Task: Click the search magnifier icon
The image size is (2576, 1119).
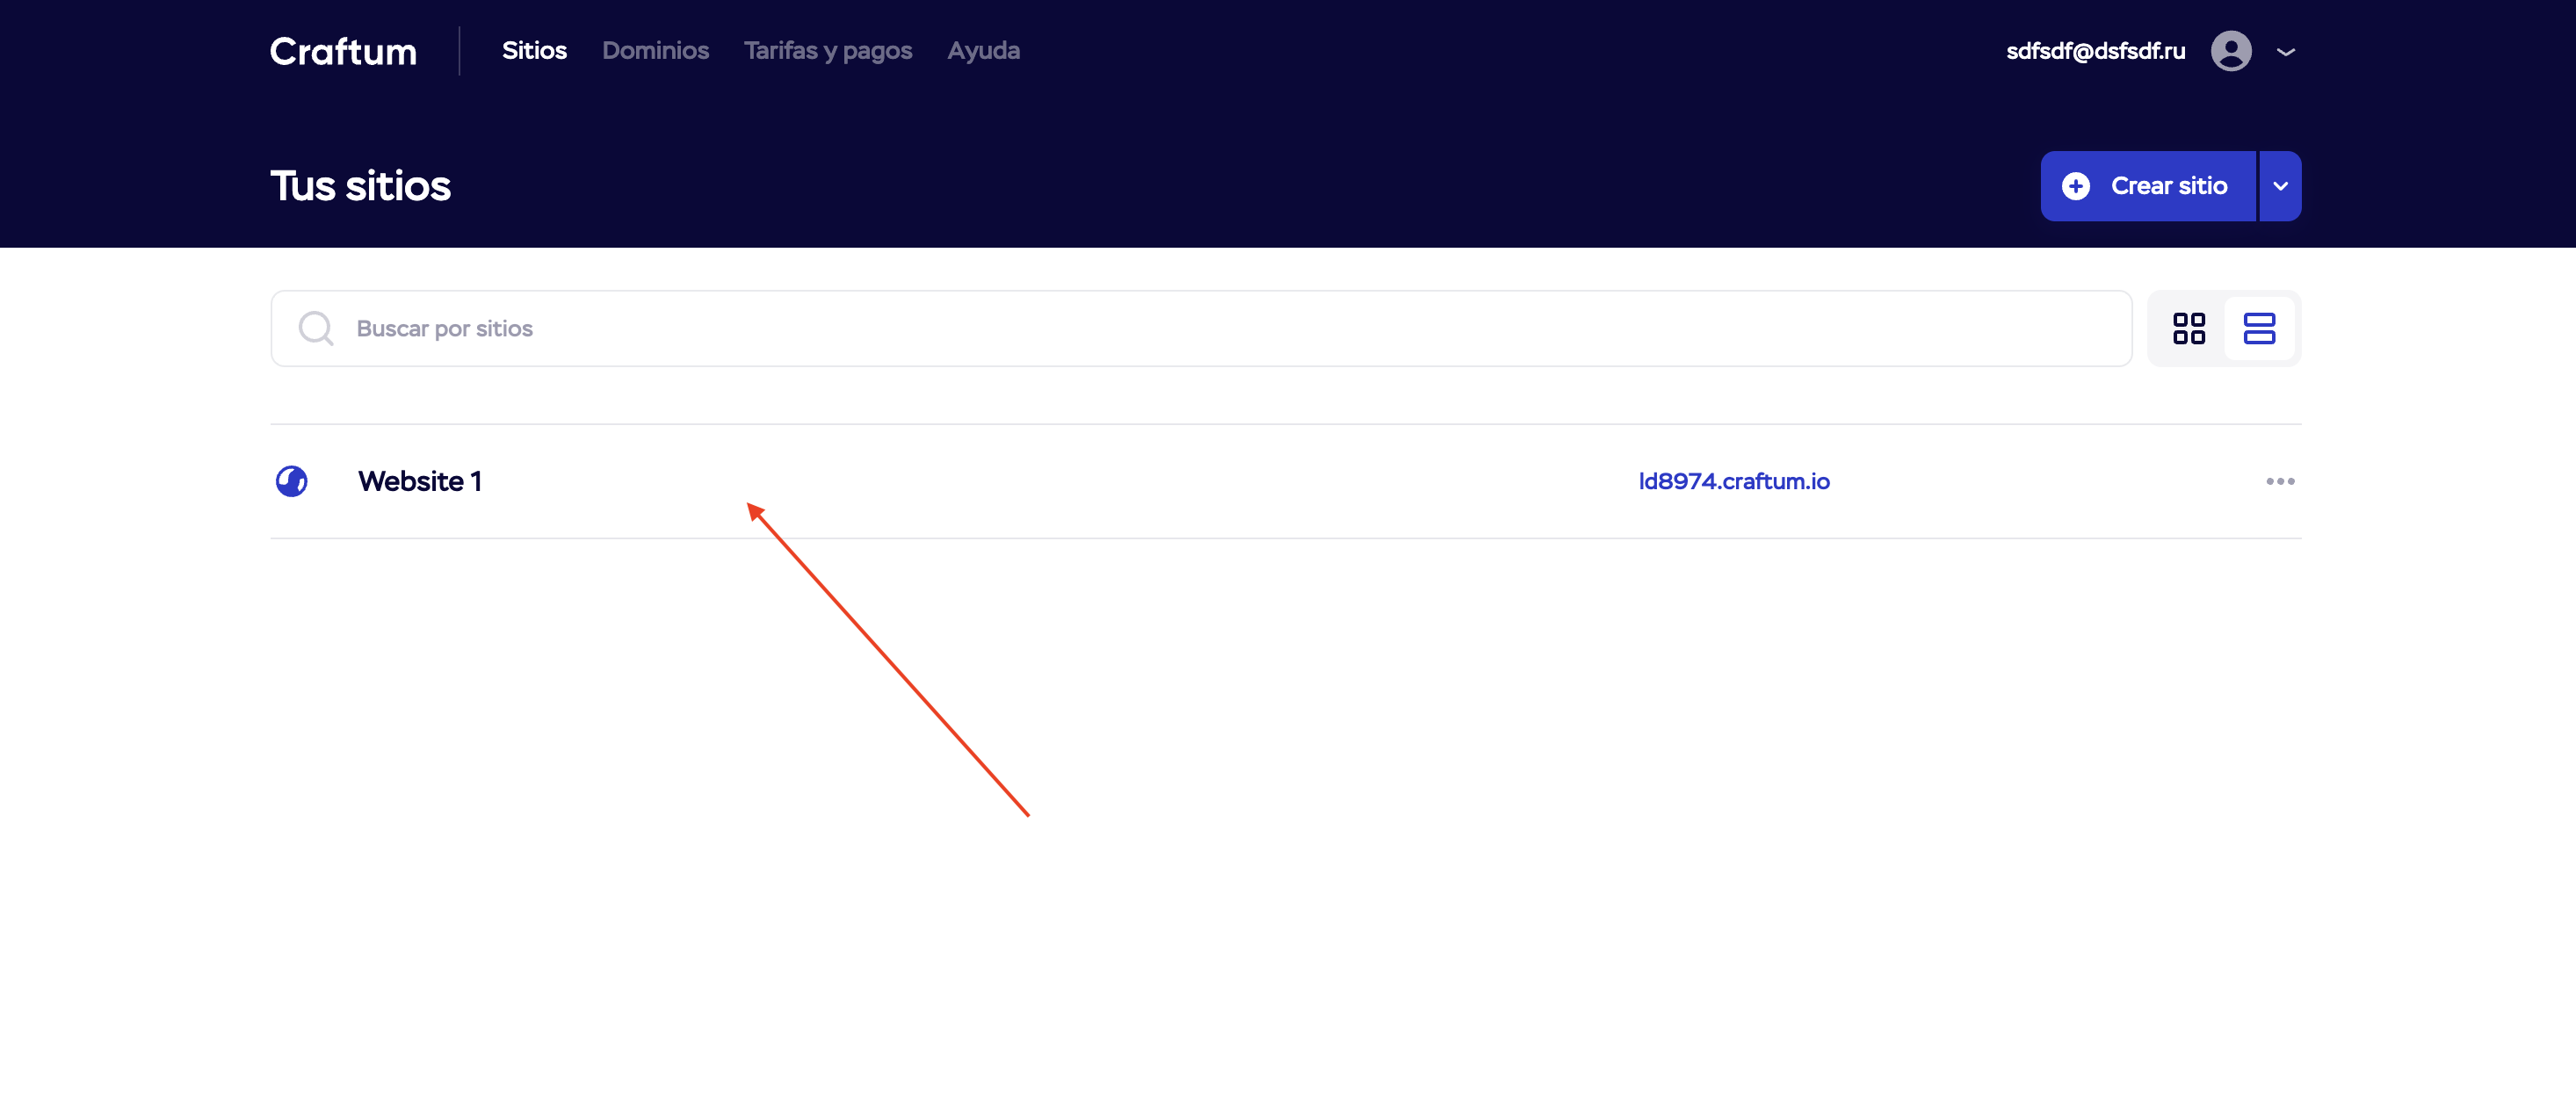Action: pos(316,329)
